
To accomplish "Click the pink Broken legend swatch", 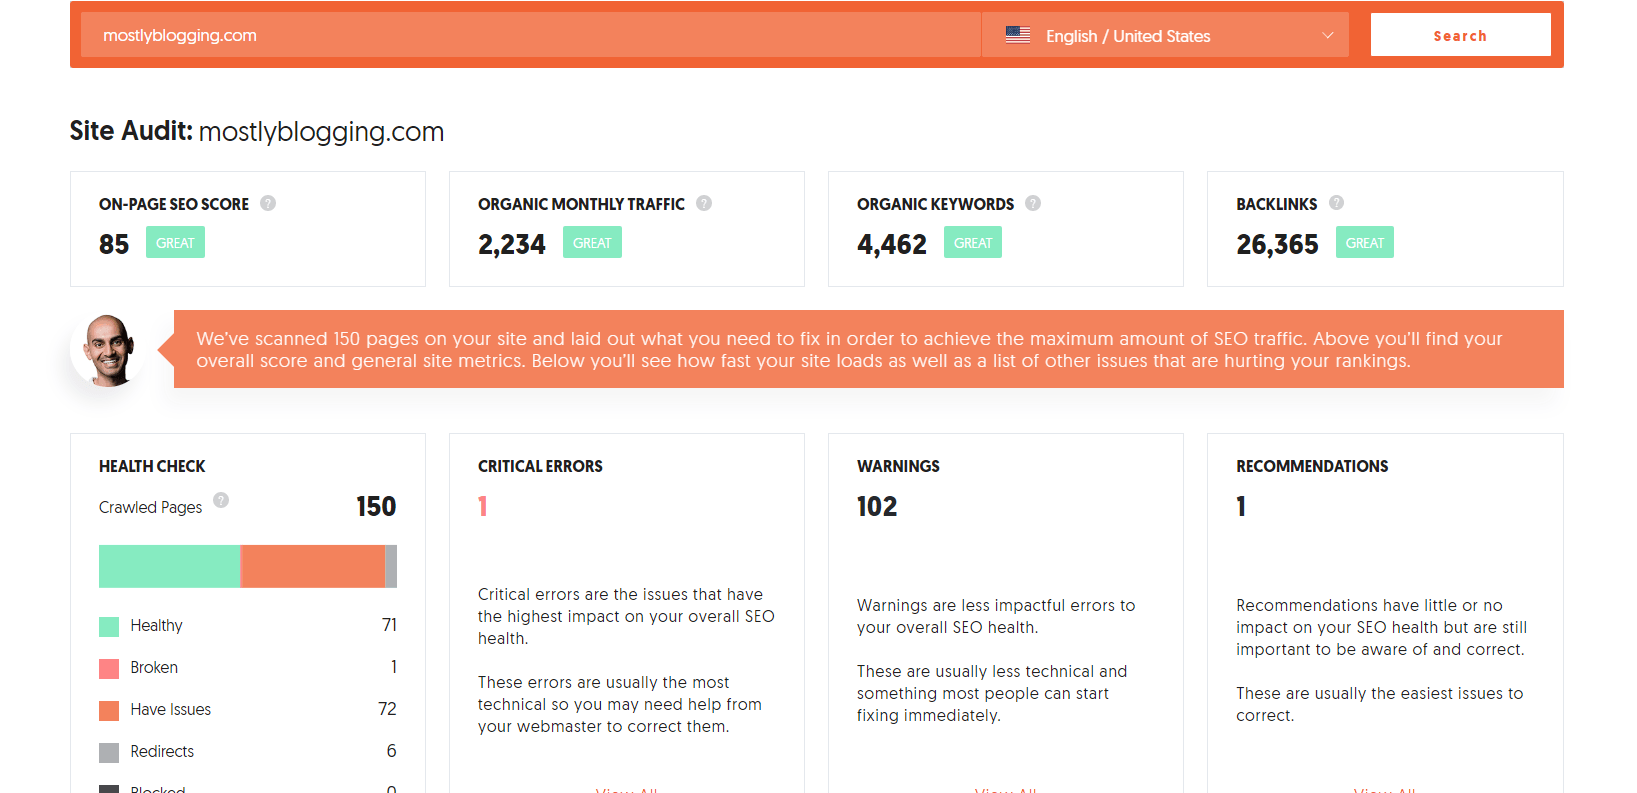I will click(x=109, y=669).
